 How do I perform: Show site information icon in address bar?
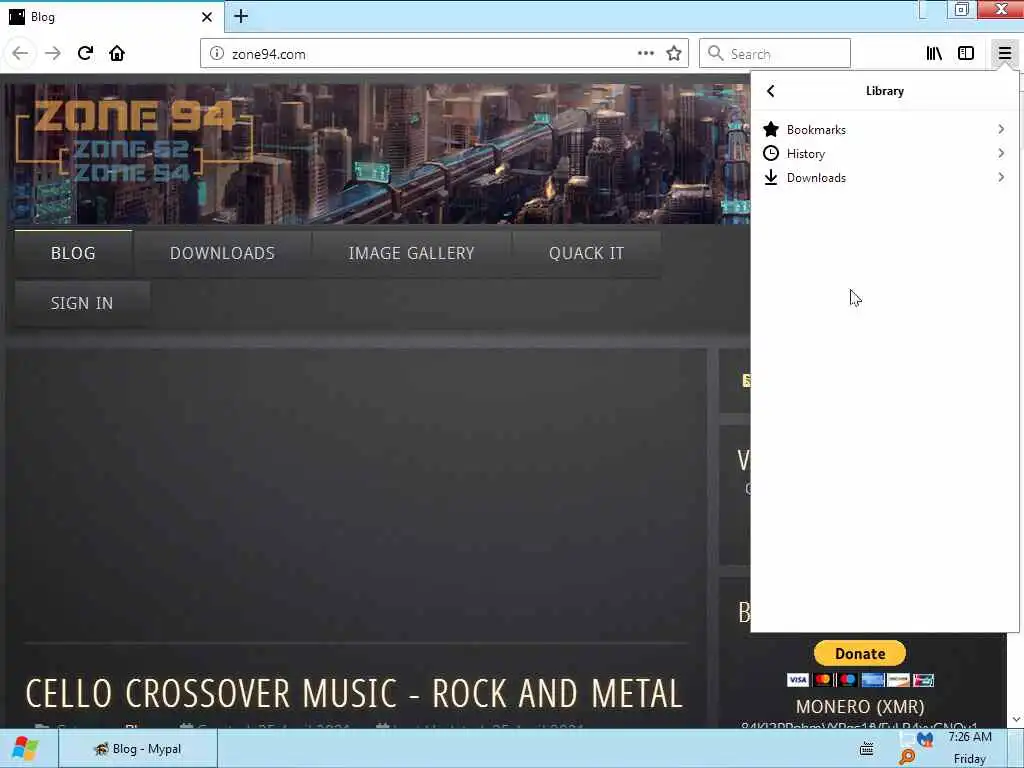click(217, 54)
